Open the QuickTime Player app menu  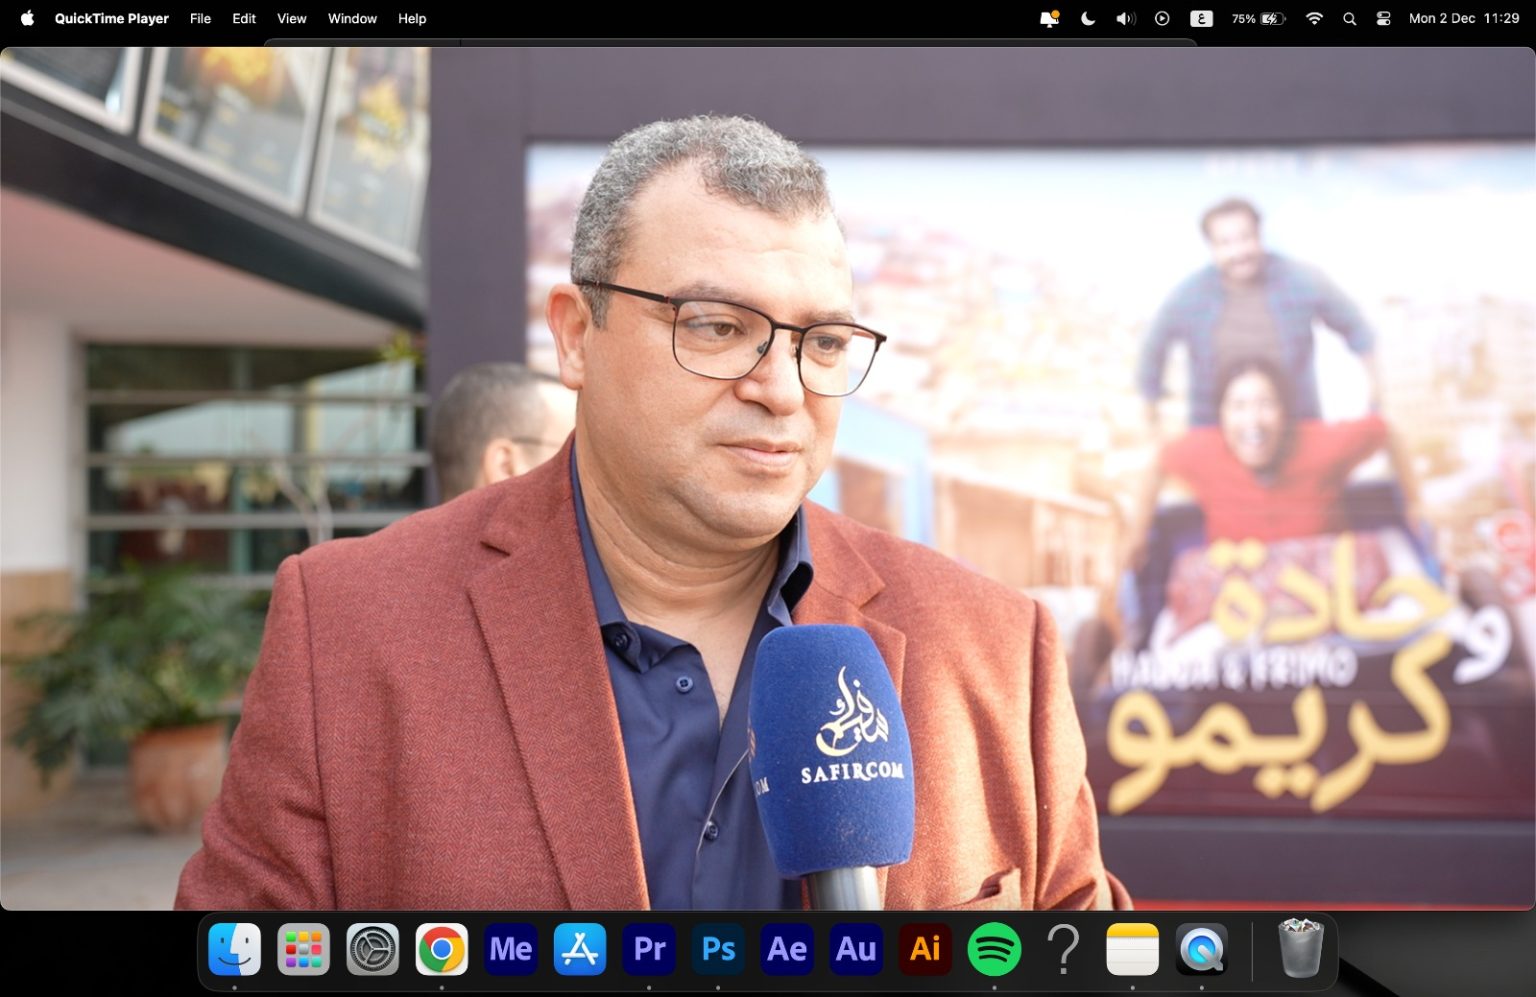point(112,18)
